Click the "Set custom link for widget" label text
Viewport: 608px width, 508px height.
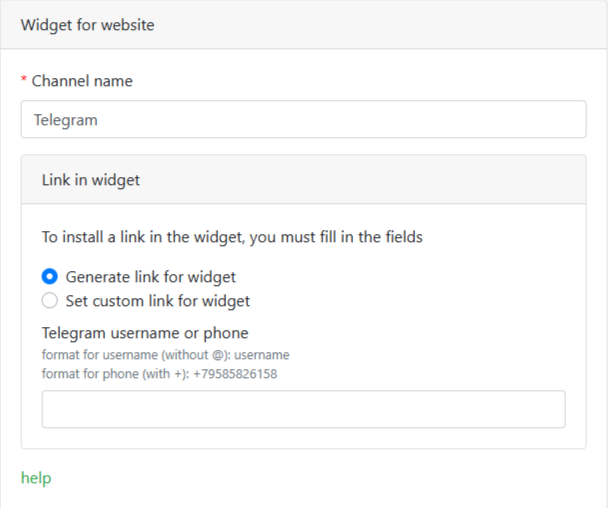coord(158,301)
